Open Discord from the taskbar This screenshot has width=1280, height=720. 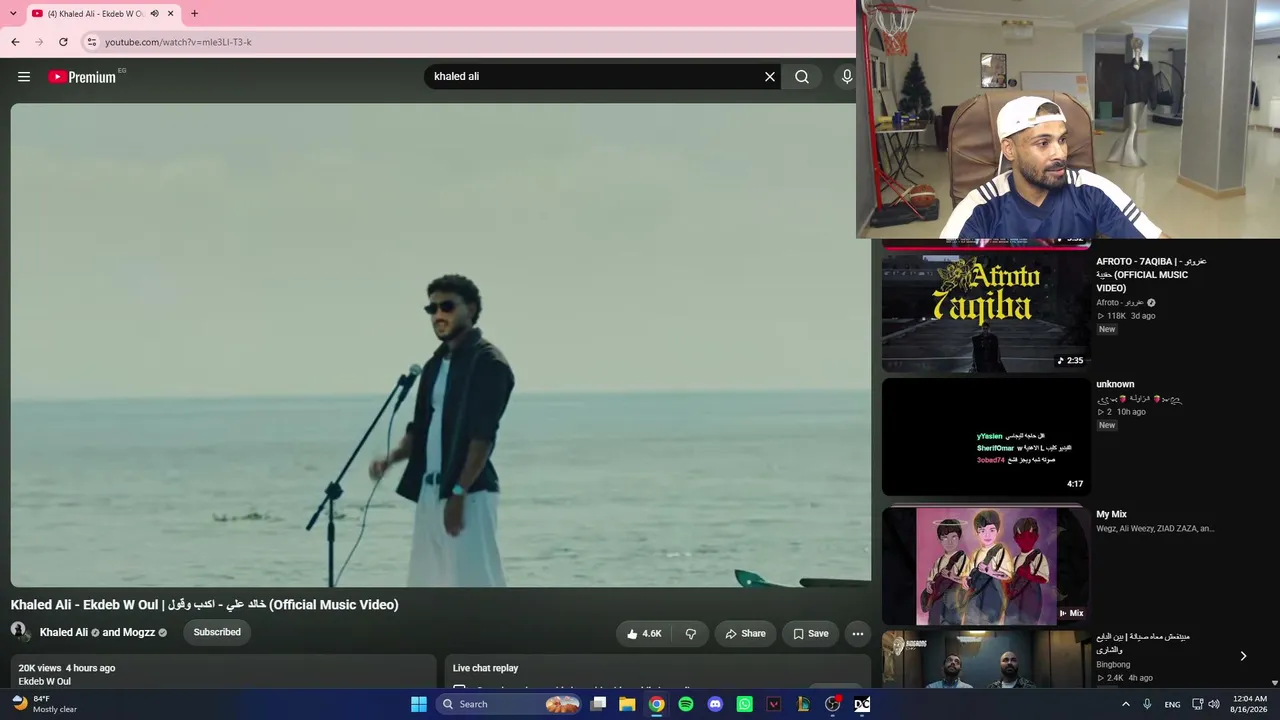coord(715,704)
